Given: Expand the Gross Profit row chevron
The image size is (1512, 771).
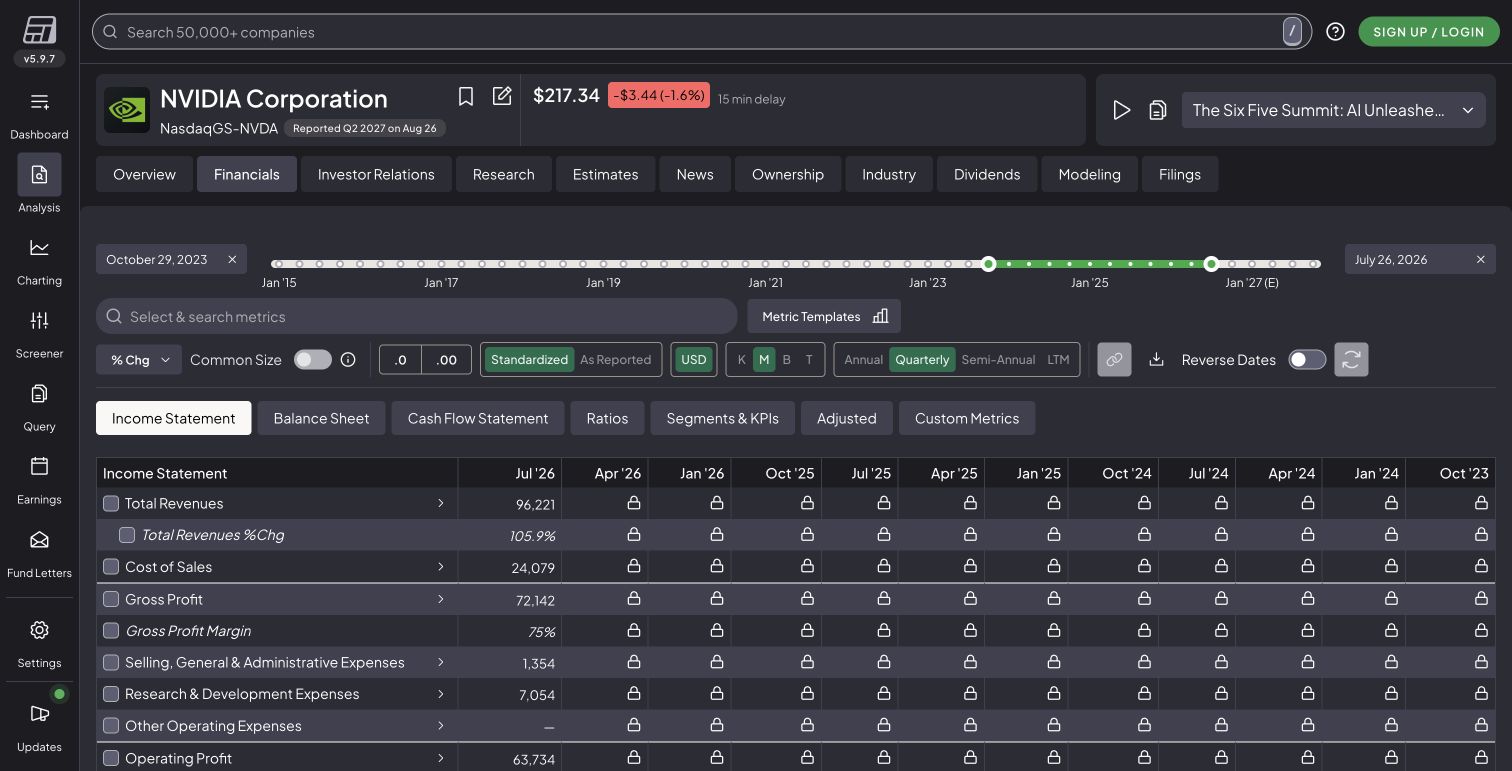Looking at the screenshot, I should pyautogui.click(x=440, y=599).
